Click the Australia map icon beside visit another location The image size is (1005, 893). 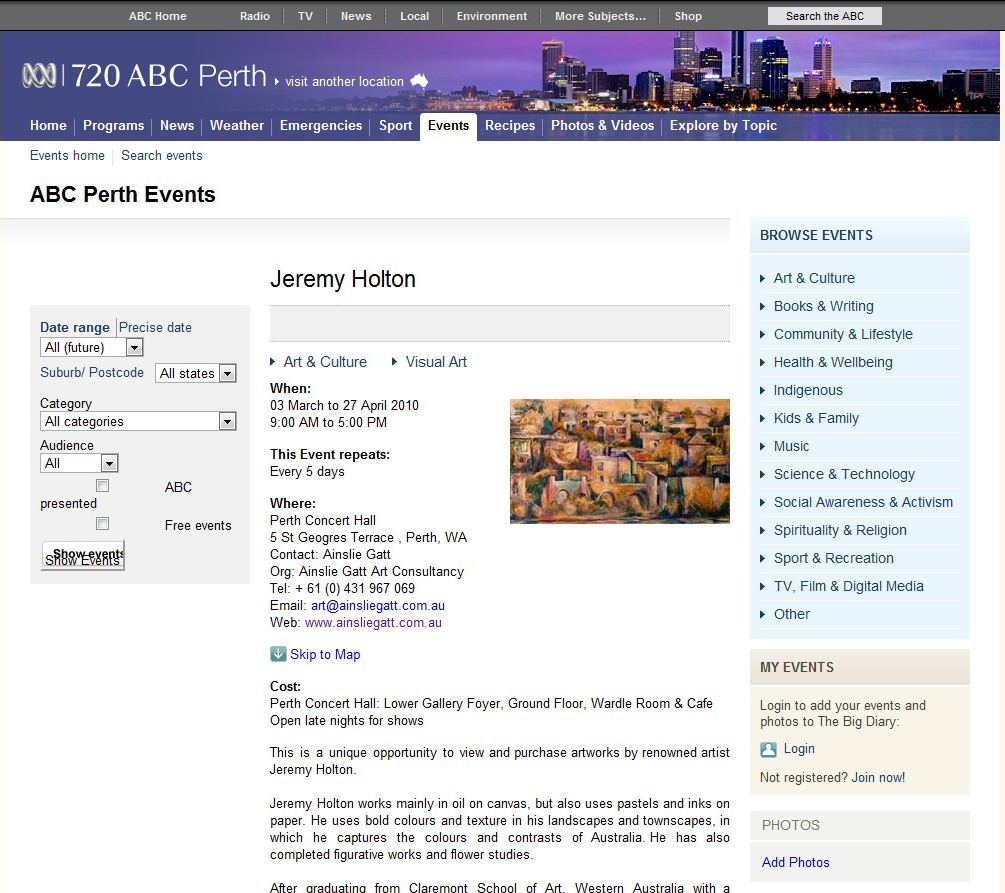click(x=419, y=80)
